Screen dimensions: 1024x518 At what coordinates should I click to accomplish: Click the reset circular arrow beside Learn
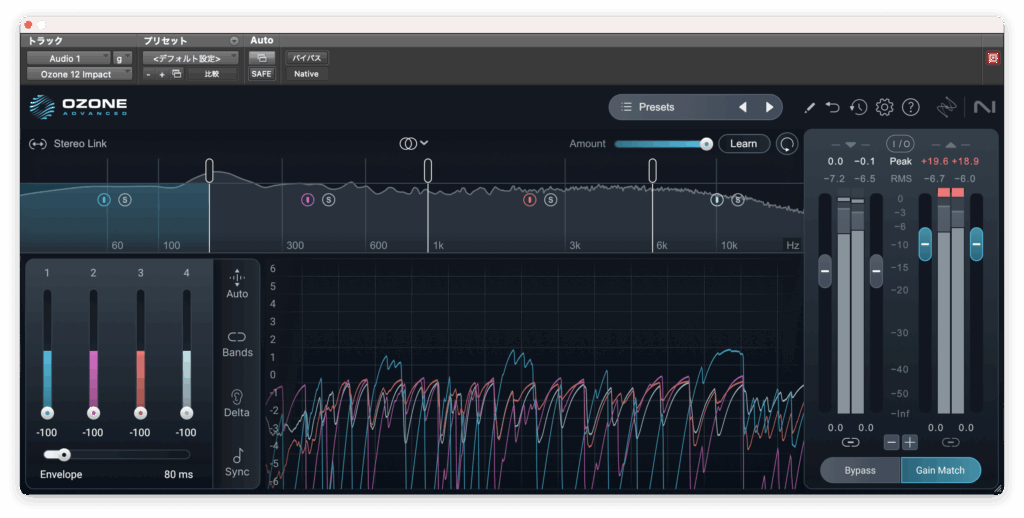pyautogui.click(x=788, y=144)
